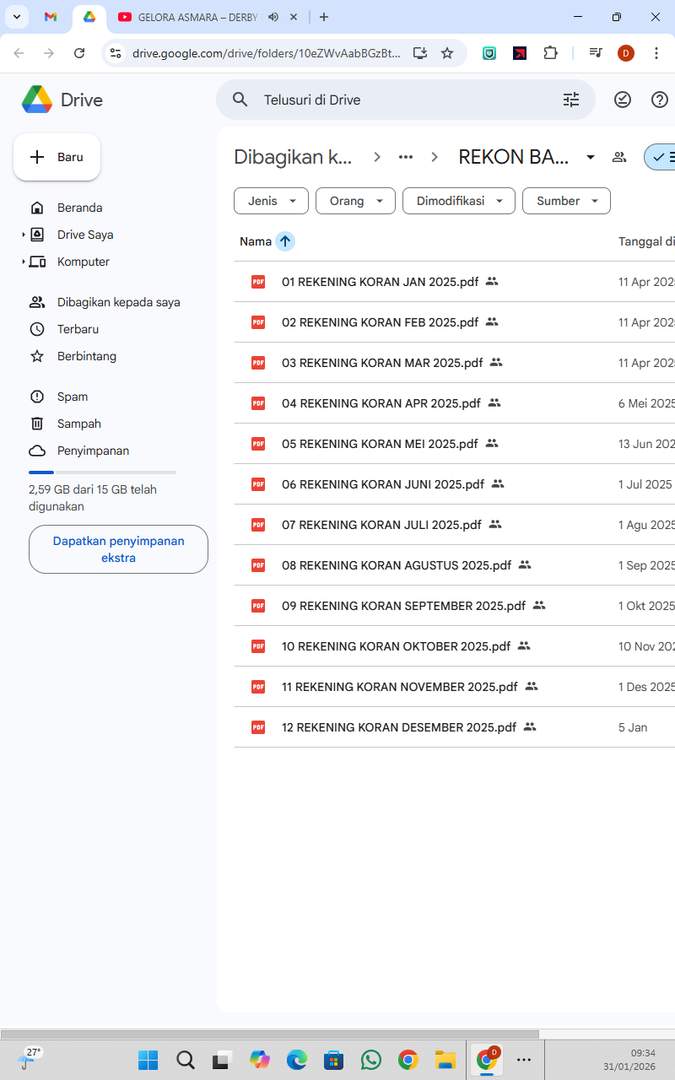Open the Dimodifikasi filter dropdown

(459, 201)
